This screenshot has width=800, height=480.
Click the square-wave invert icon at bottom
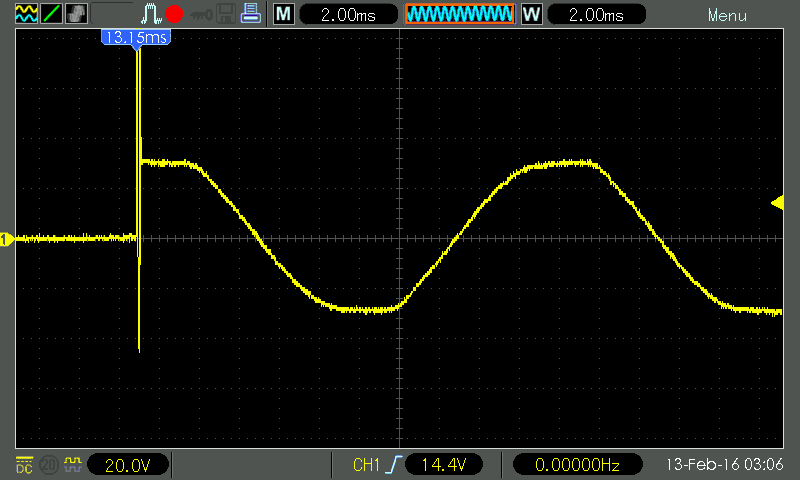pos(72,464)
